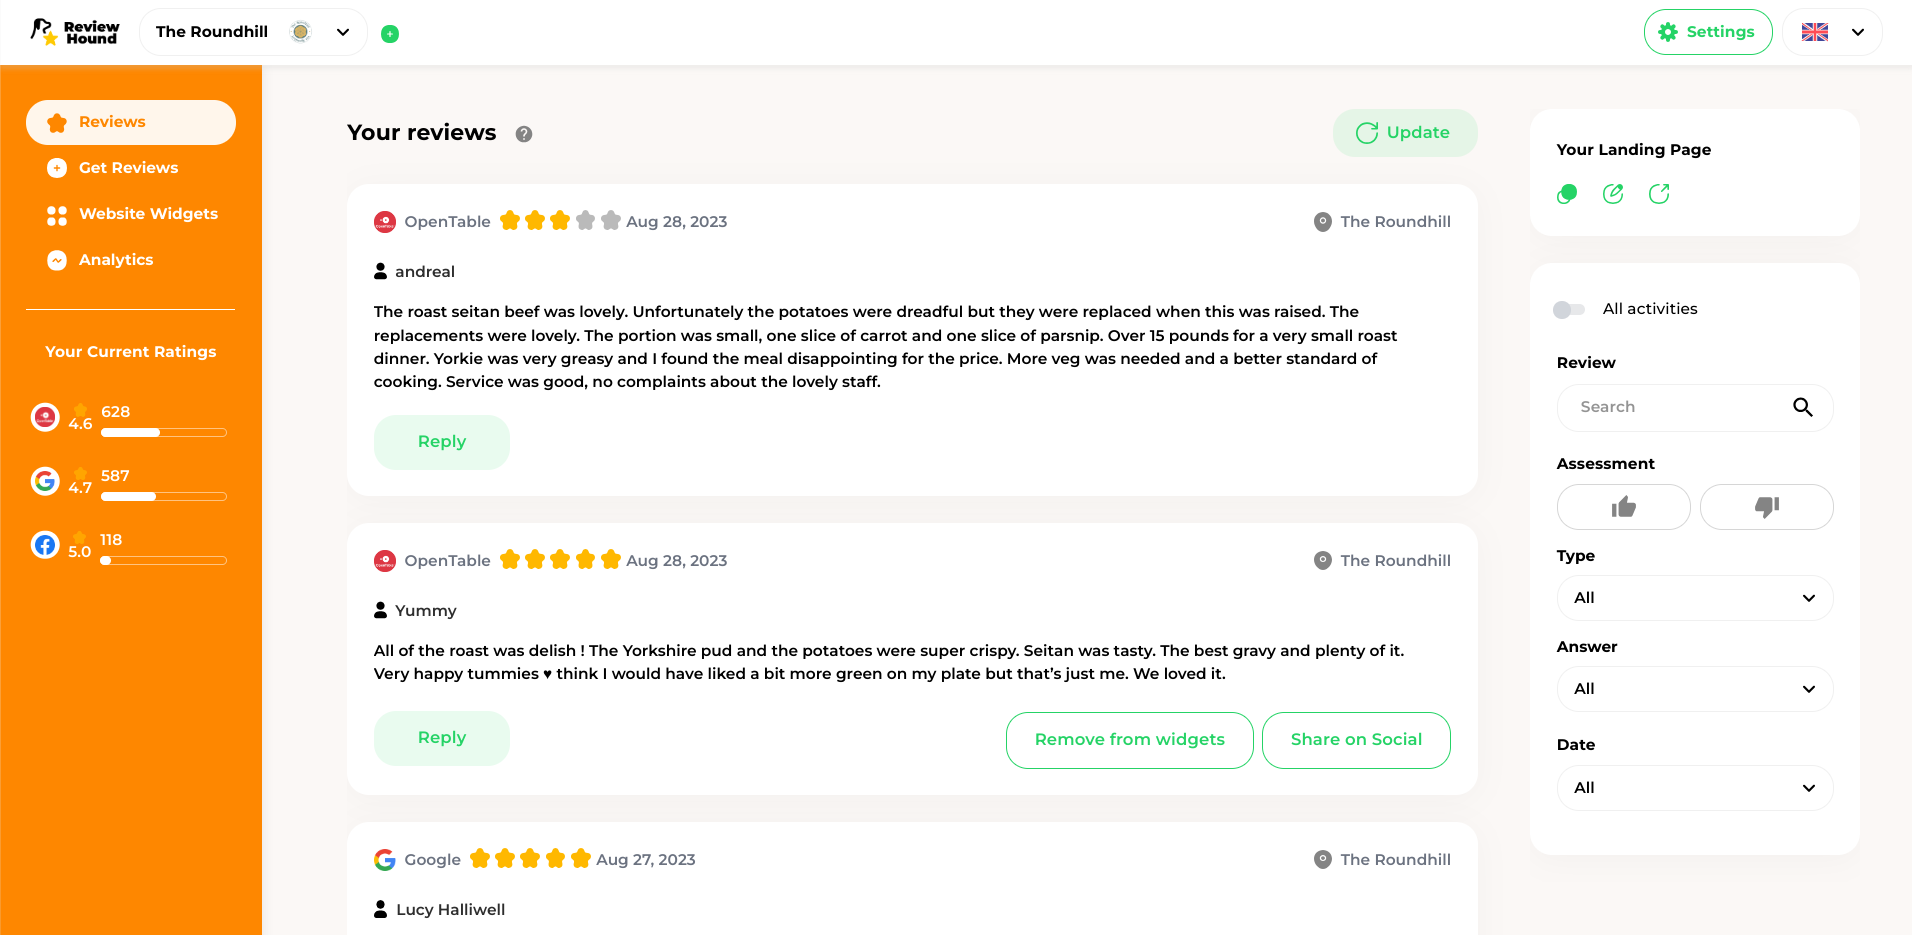Click the green plus icon next to The Roundhill

pyautogui.click(x=390, y=34)
